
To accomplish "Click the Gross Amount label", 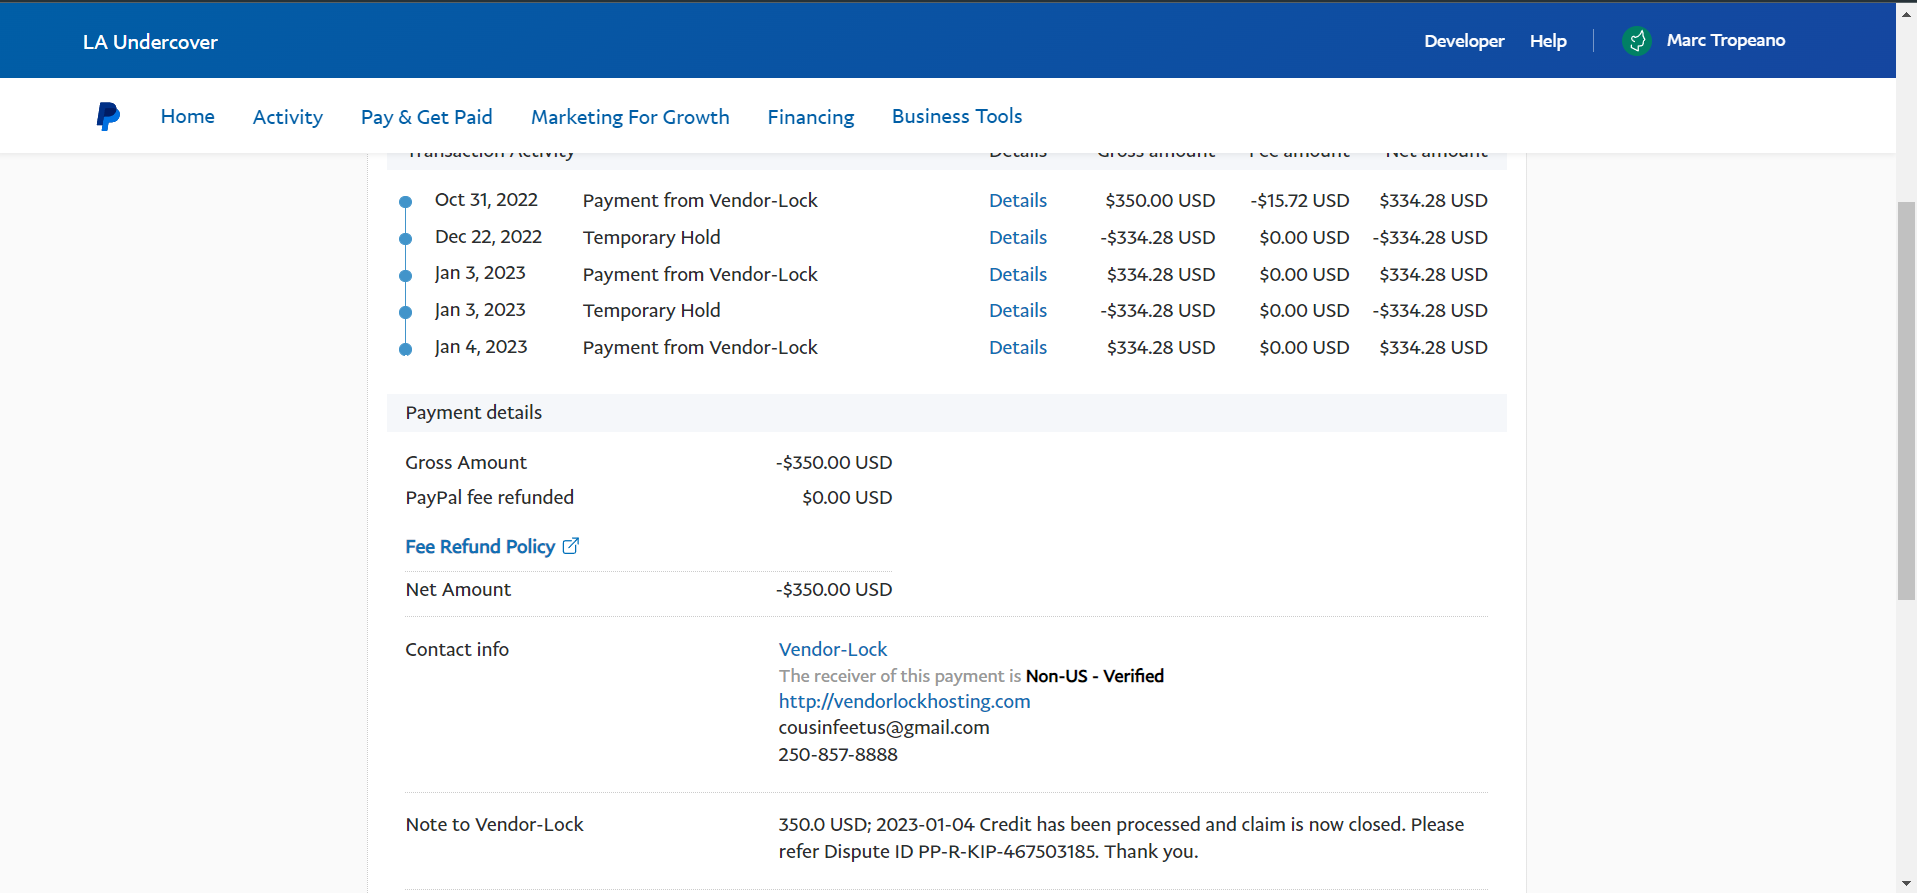I will 466,462.
